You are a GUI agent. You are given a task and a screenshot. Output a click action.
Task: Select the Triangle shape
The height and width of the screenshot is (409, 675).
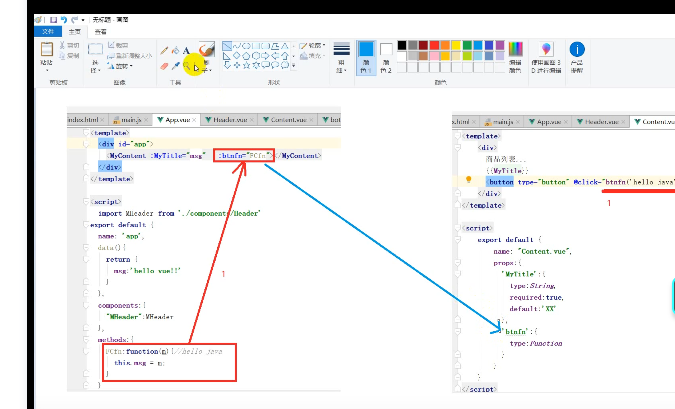coord(285,46)
